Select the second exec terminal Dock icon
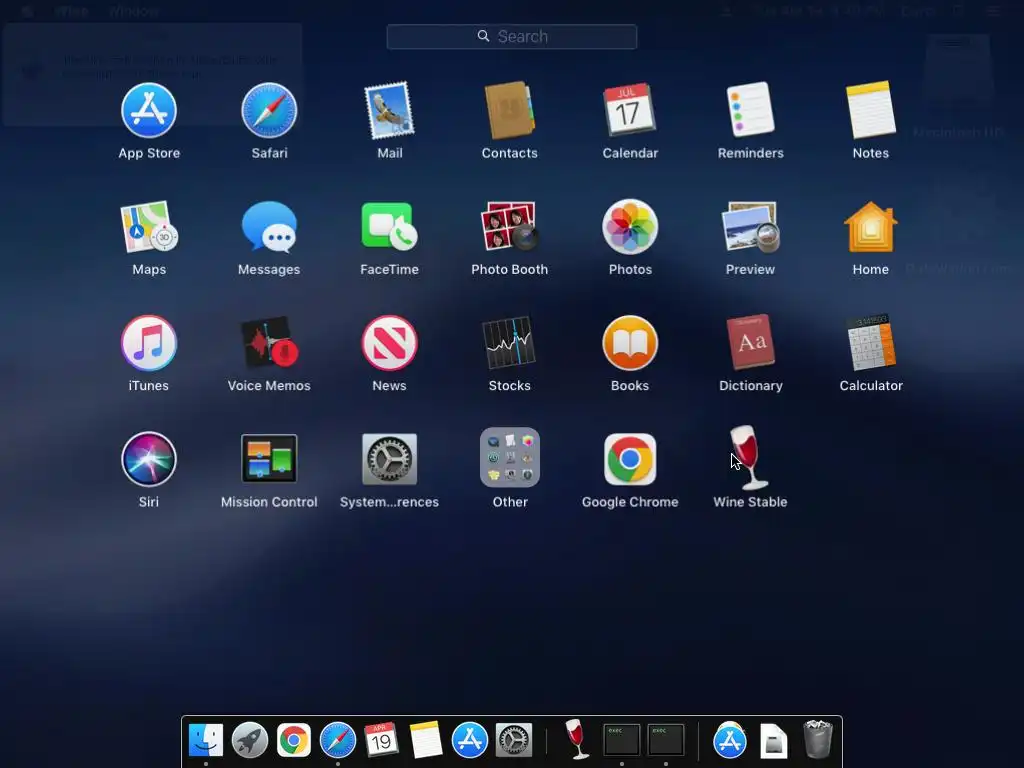This screenshot has height=768, width=1024. pos(665,740)
